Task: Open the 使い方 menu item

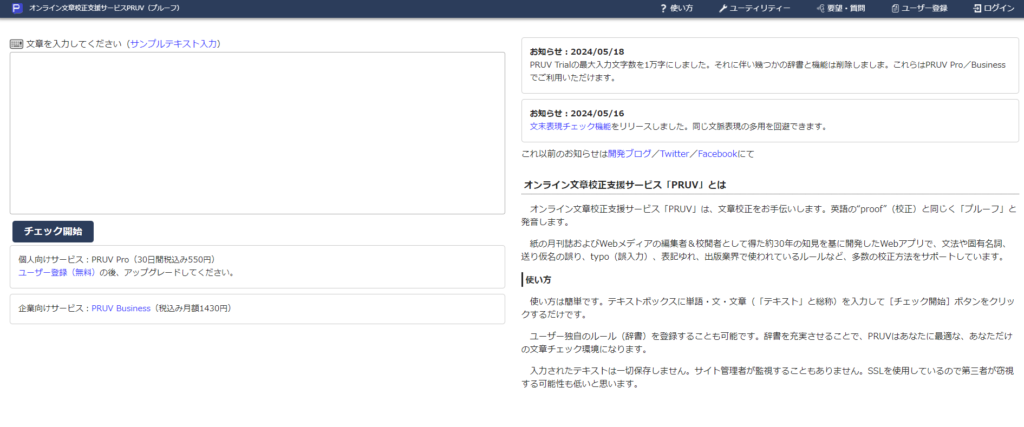Action: pyautogui.click(x=677, y=8)
